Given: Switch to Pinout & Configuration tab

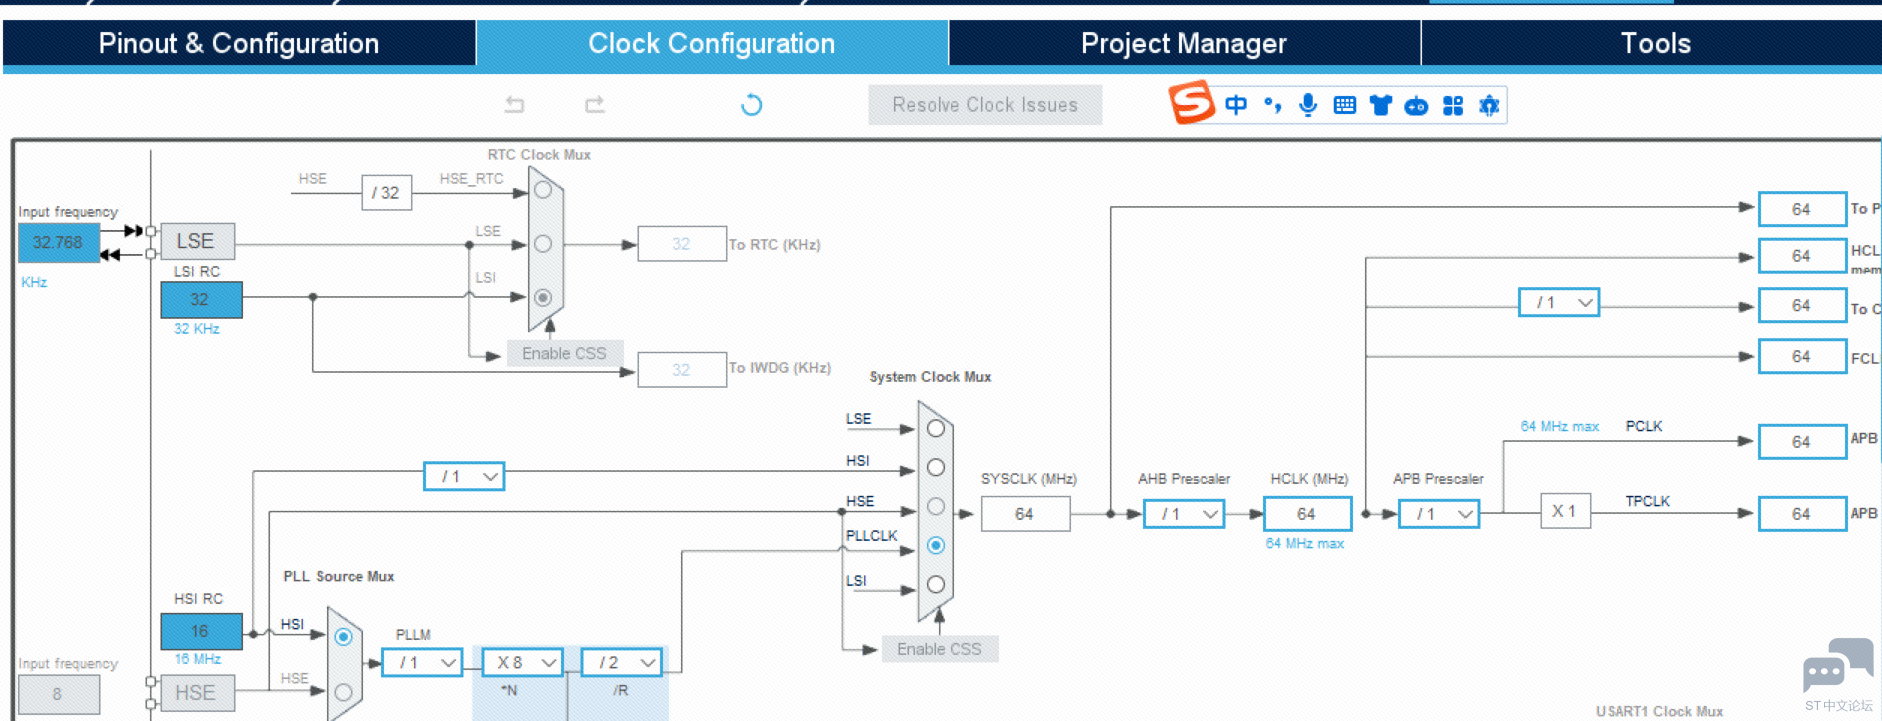Looking at the screenshot, I should coord(239,43).
